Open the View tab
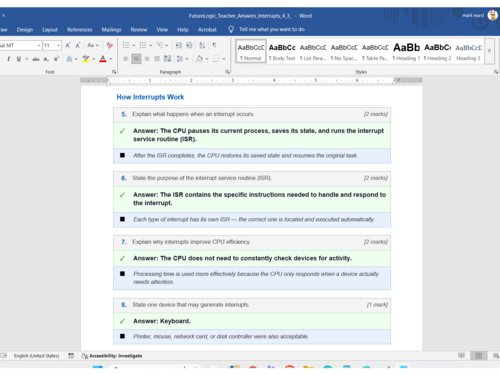 tap(162, 30)
